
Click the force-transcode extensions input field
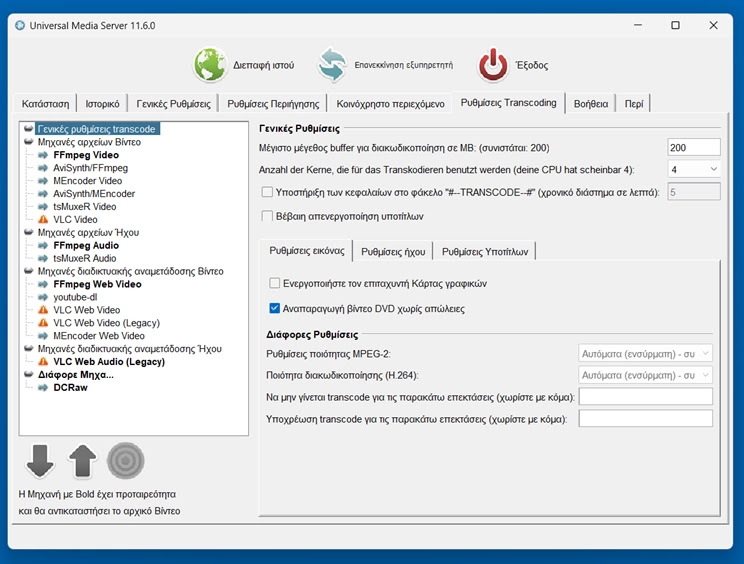click(645, 419)
